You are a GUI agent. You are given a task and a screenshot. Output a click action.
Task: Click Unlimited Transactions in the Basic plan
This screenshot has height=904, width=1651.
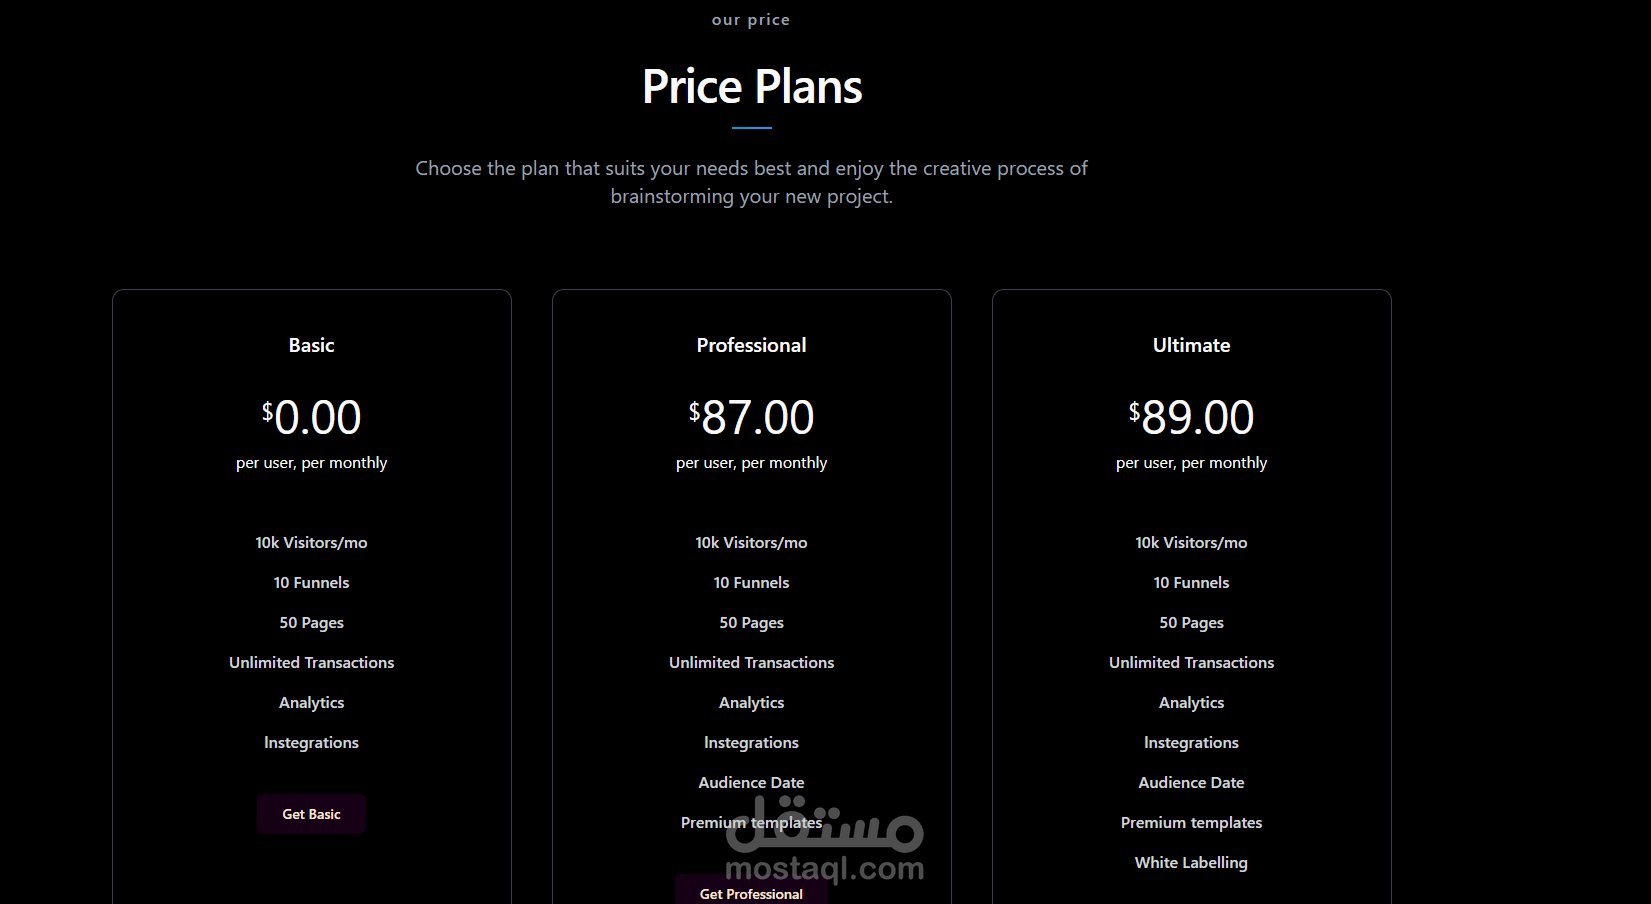(x=311, y=662)
